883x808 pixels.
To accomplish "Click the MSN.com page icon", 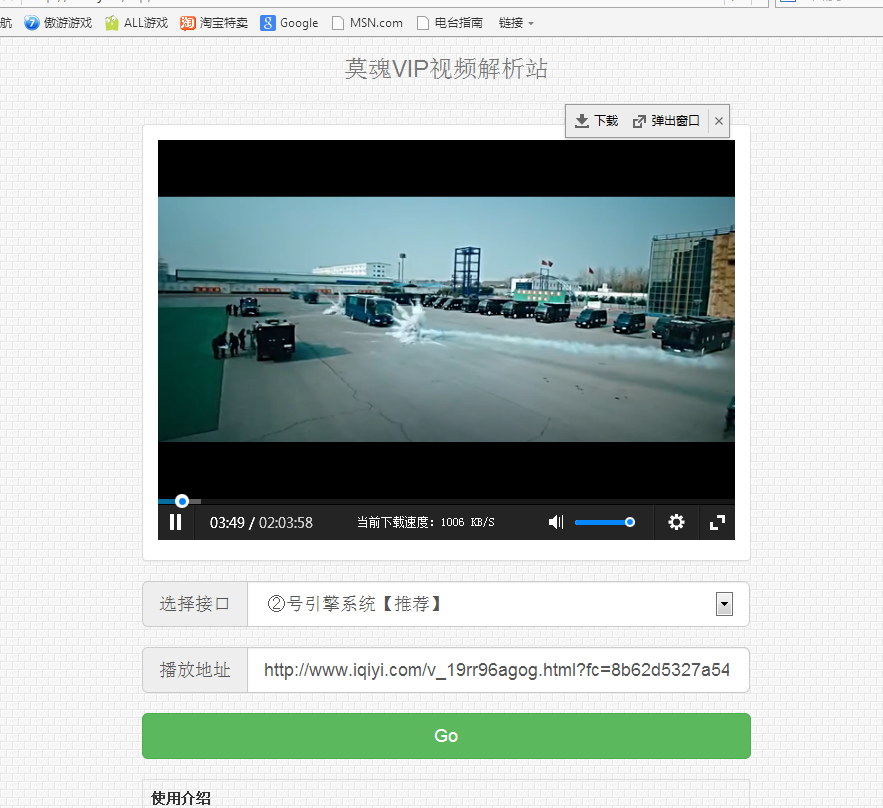I will click(338, 23).
